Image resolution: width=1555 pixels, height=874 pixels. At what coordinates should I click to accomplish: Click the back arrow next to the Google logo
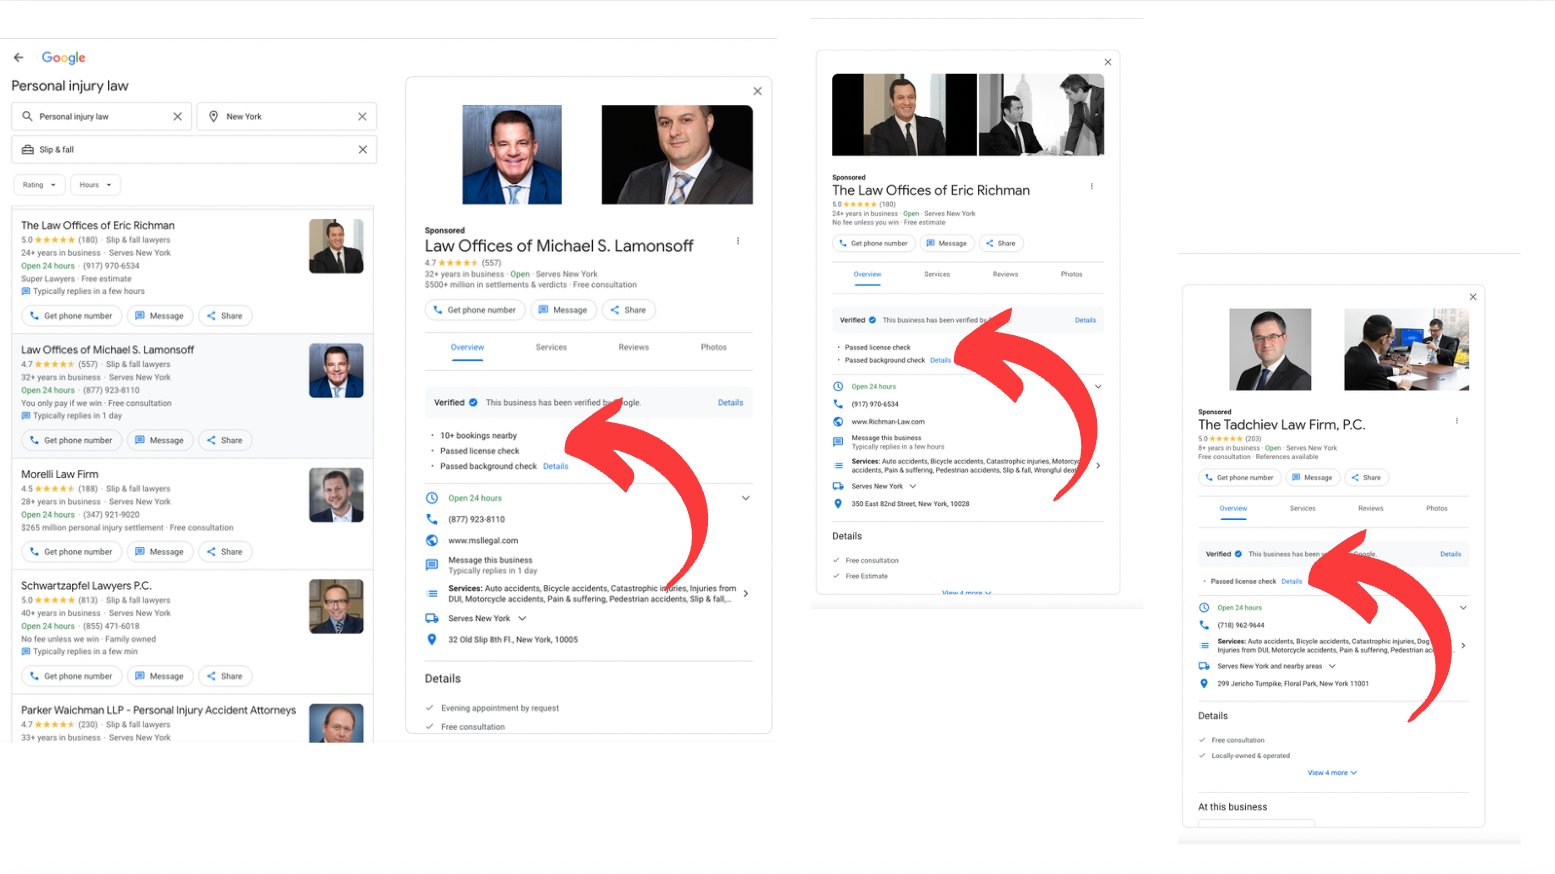(x=17, y=57)
